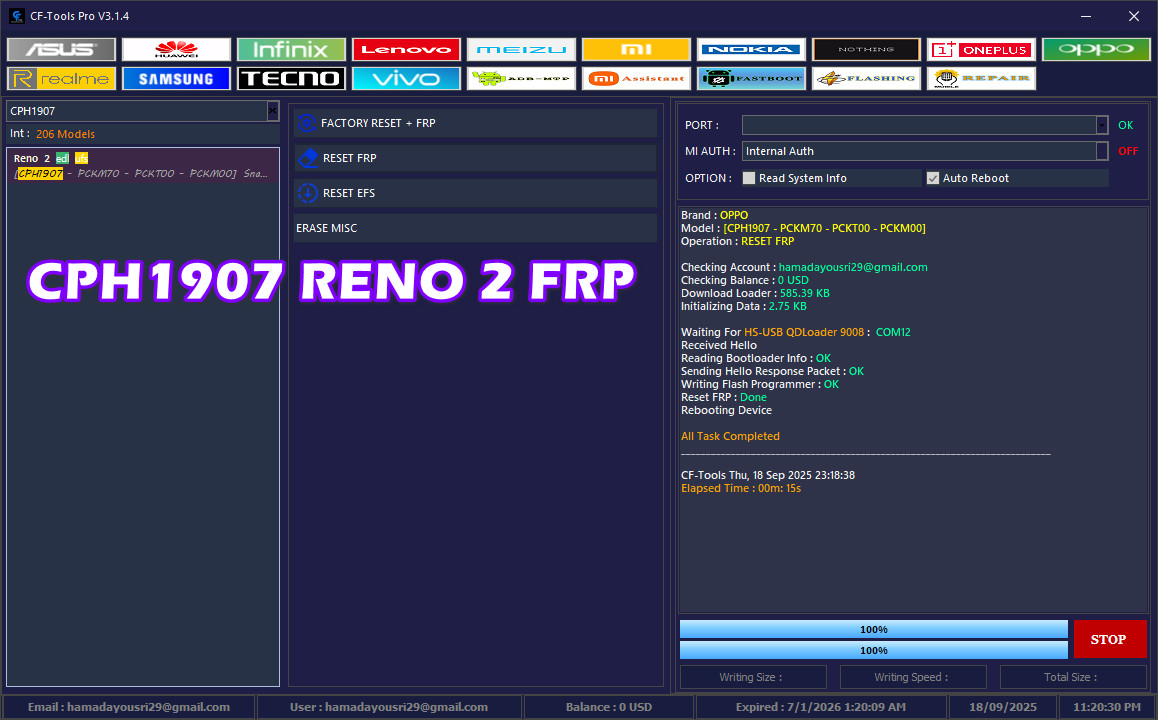The height and width of the screenshot is (720, 1158).
Task: Choose the OnePlus brand tile
Action: (981, 49)
